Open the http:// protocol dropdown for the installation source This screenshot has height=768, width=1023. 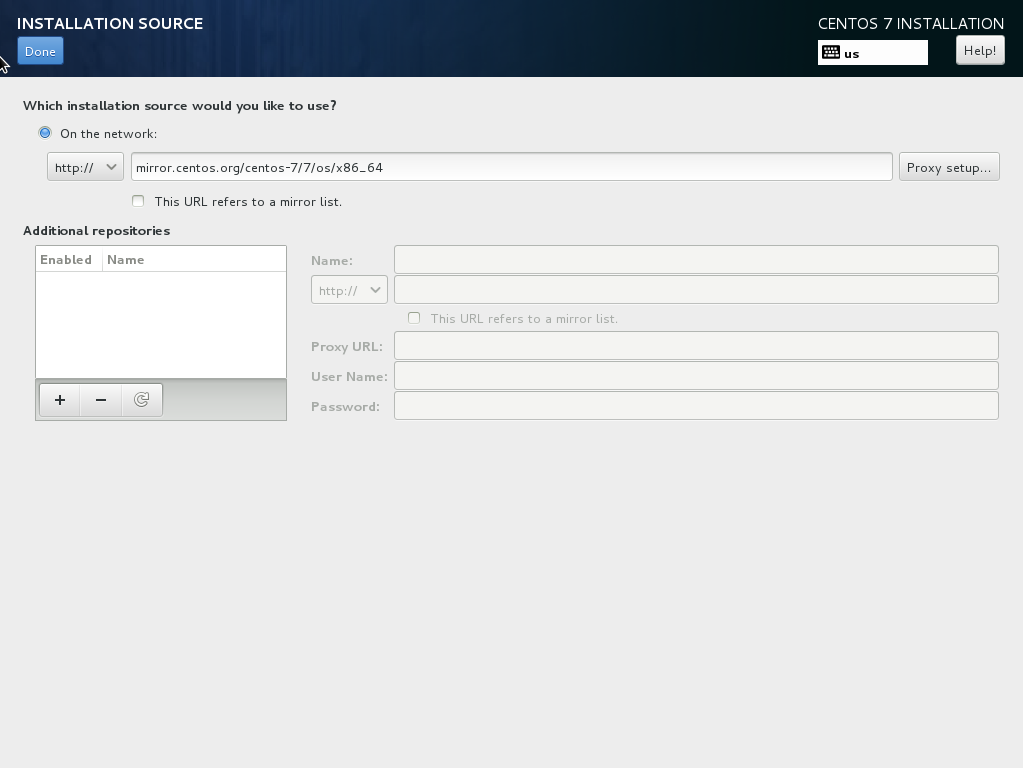tap(85, 167)
